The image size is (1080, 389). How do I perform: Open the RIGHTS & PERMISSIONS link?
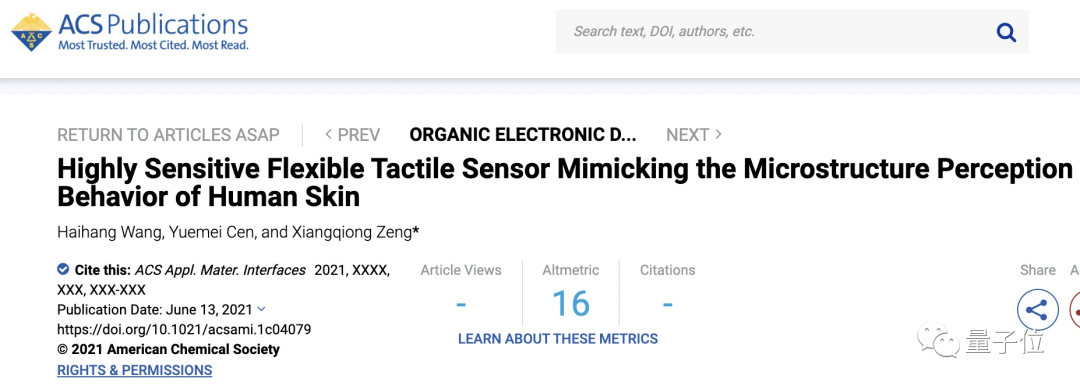134,370
